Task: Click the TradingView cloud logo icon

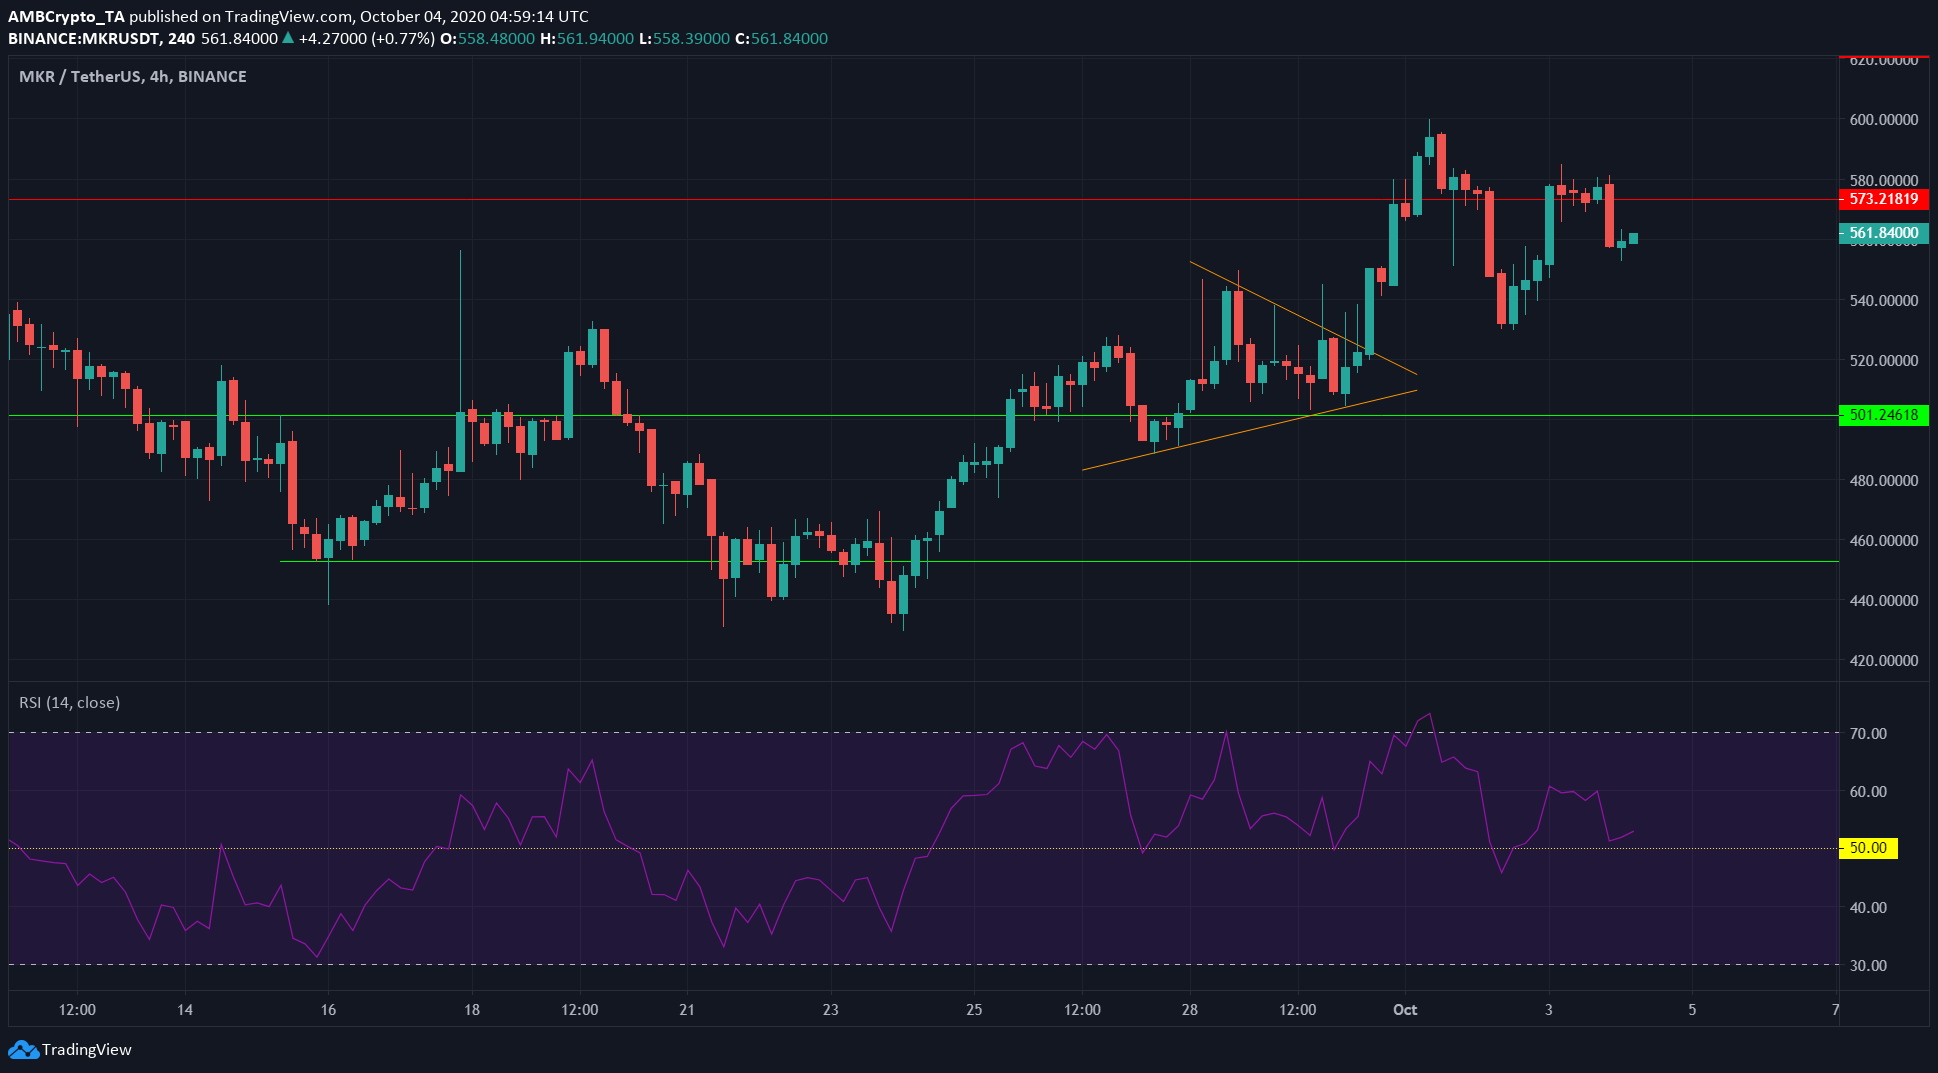Action: [x=23, y=1050]
